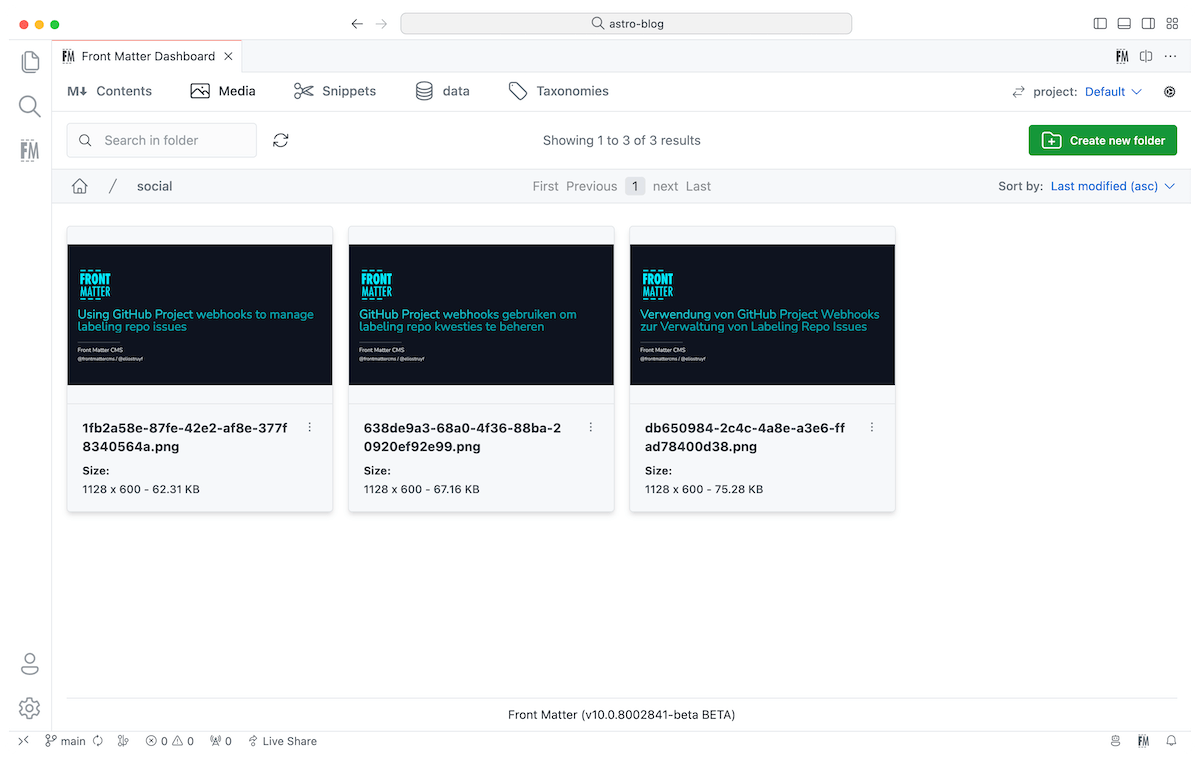Select the Snippets scissors icon
Viewport: 1200px width, 759px height.
(303, 91)
